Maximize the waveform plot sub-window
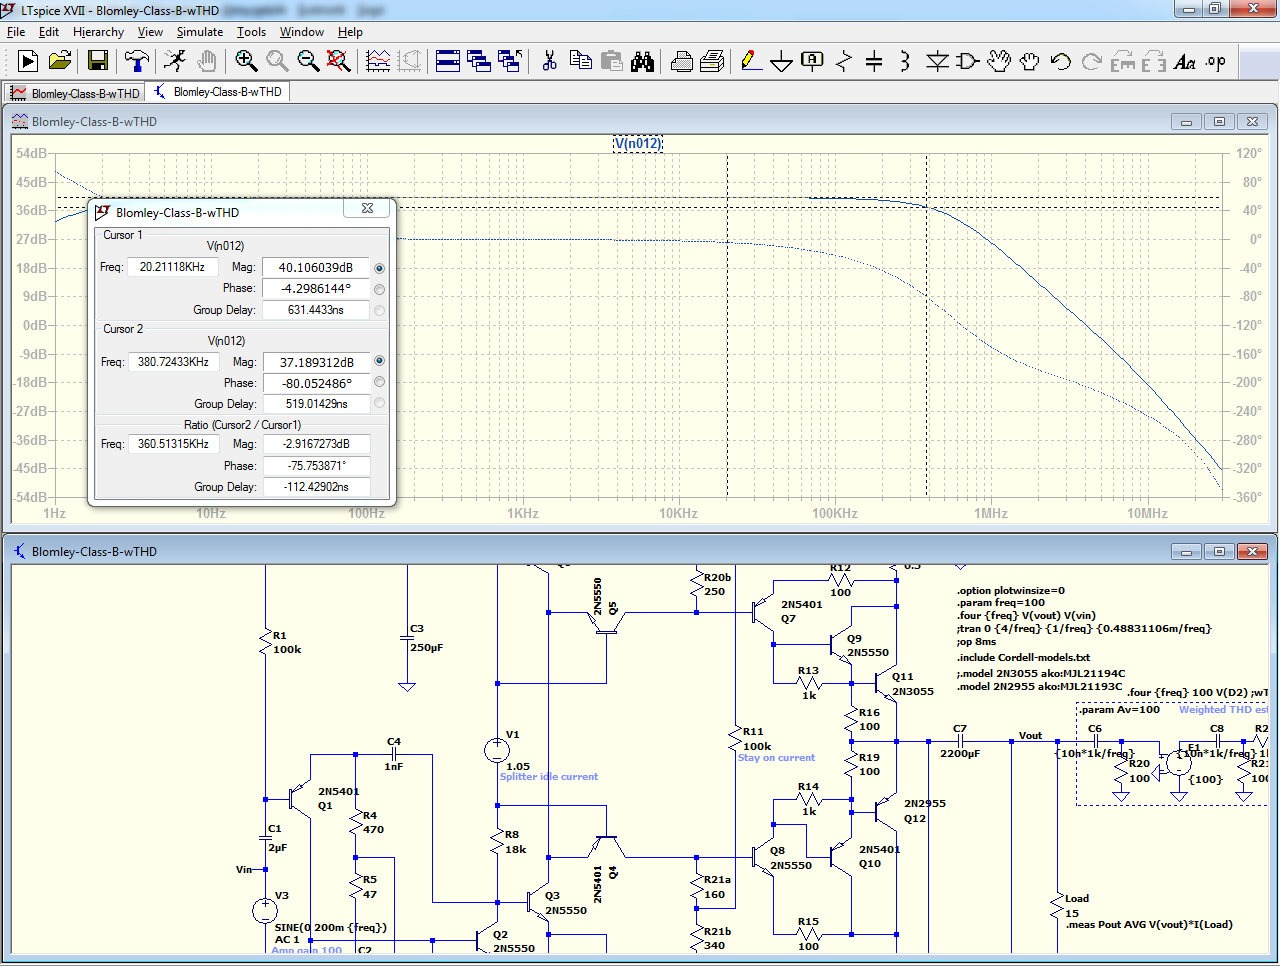 coord(1219,122)
